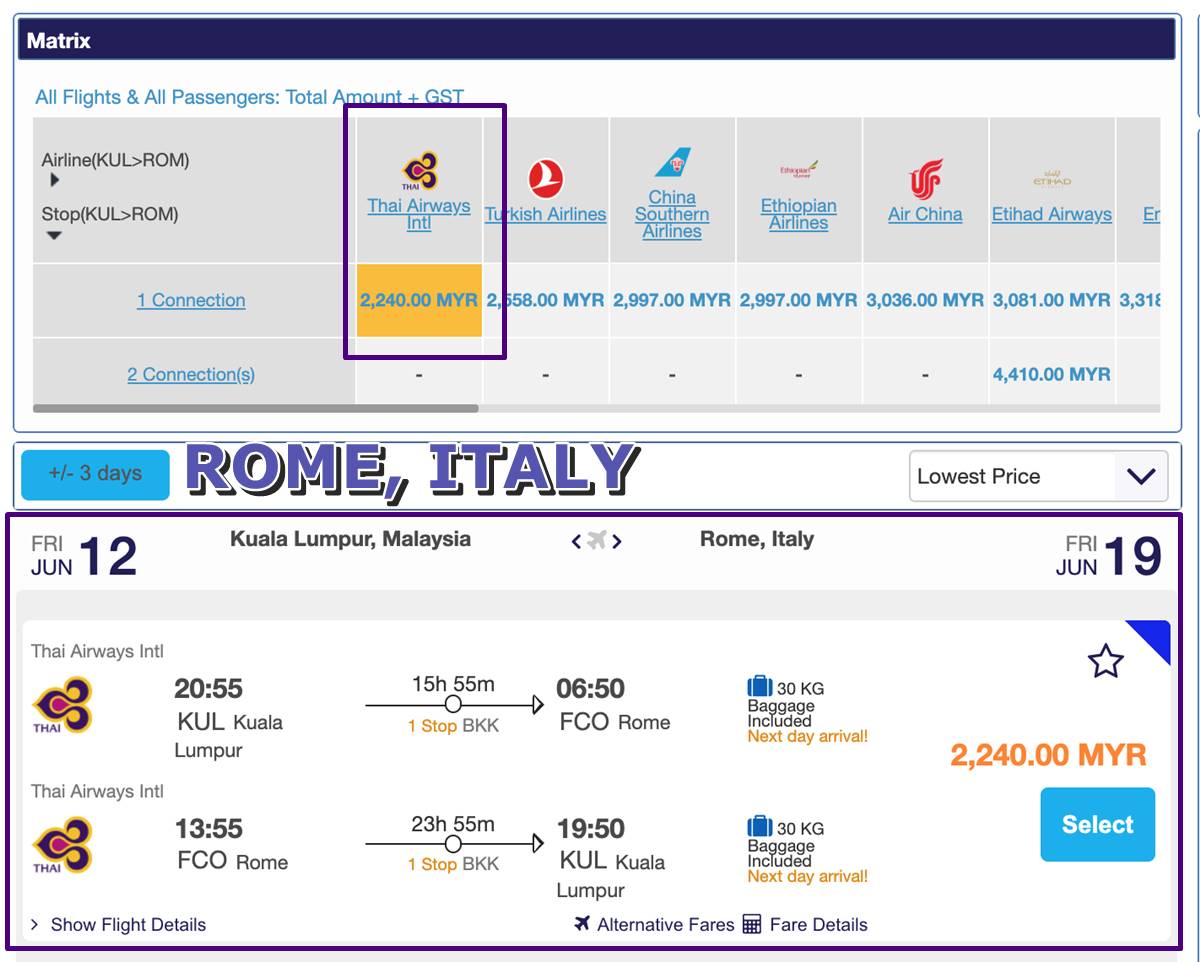Click the 06:50 arrival time
Screen dimensions: 1200x962
pos(591,689)
